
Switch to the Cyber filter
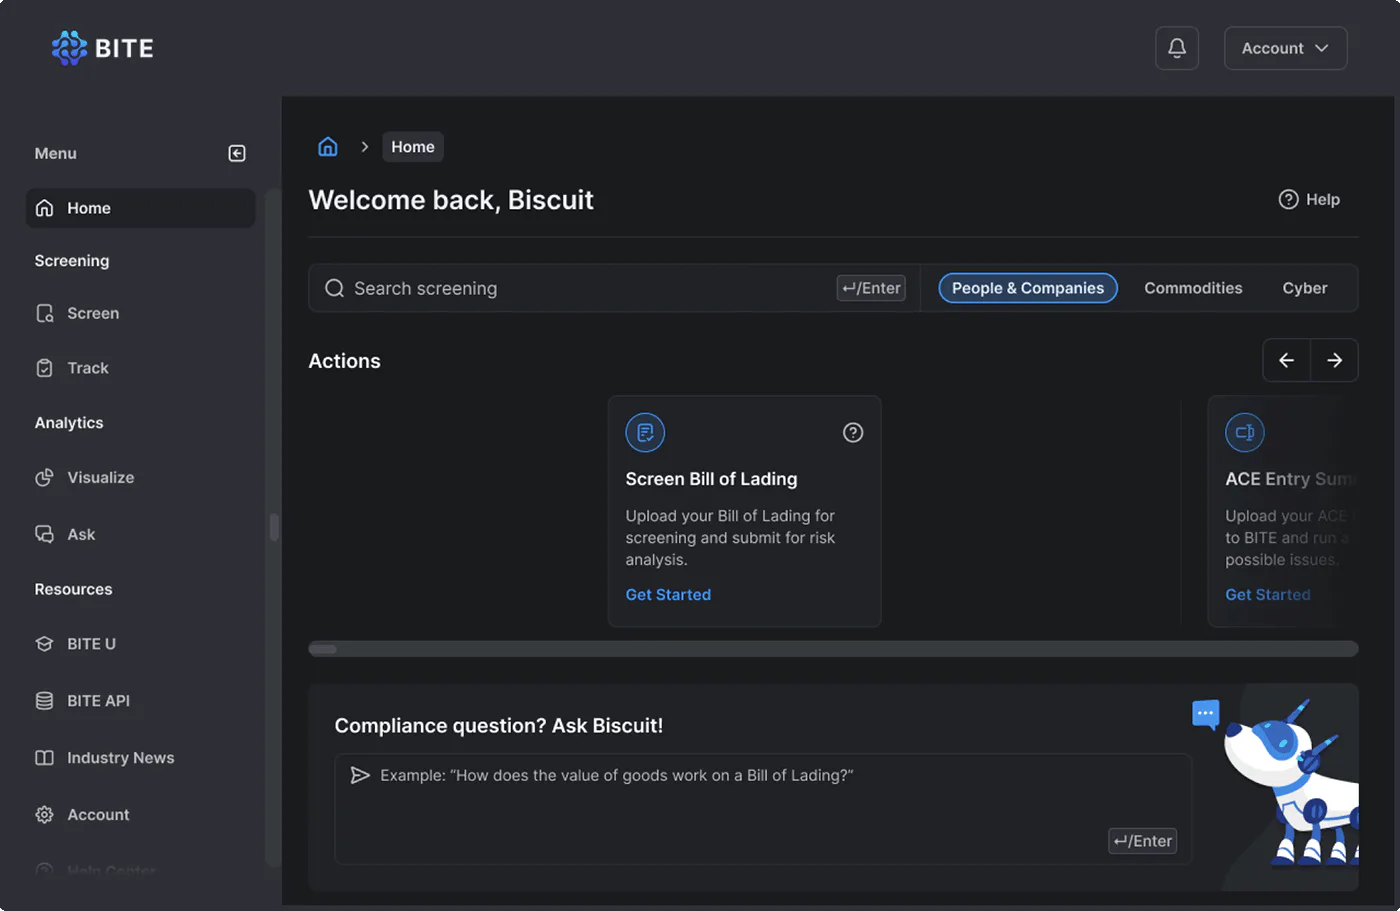point(1305,288)
